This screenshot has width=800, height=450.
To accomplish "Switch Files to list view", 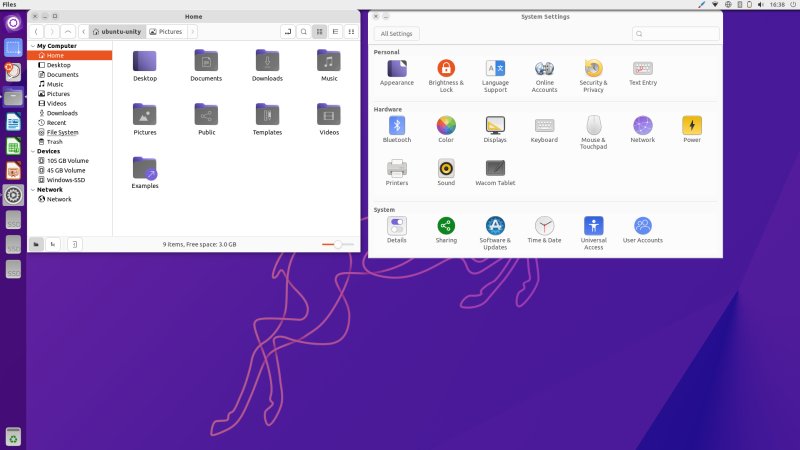I will click(x=335, y=32).
